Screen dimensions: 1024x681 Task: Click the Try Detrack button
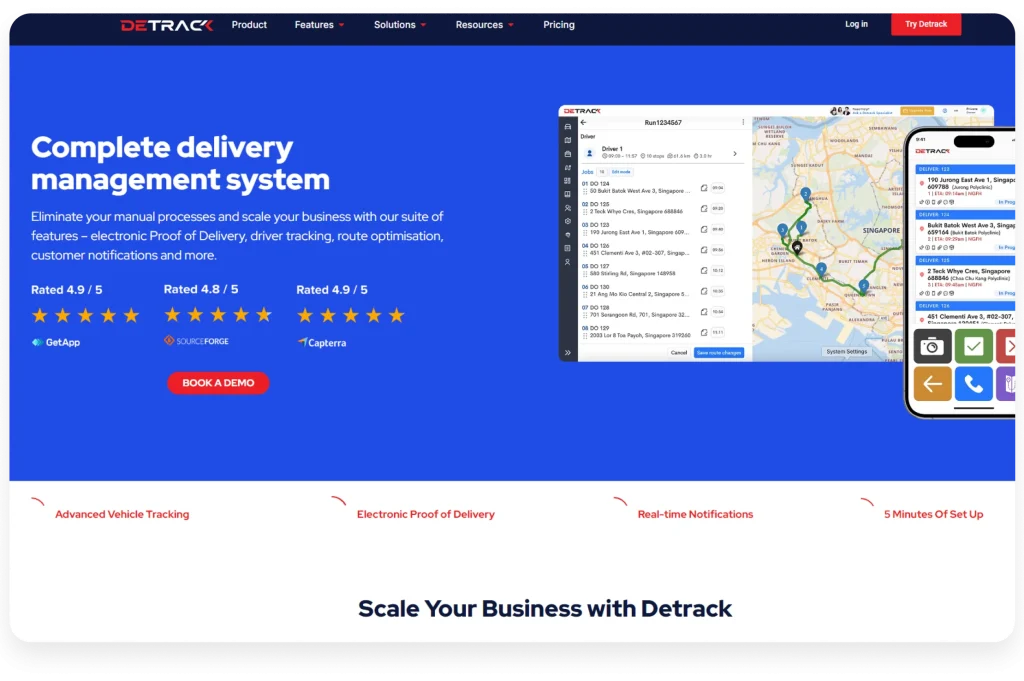(925, 24)
